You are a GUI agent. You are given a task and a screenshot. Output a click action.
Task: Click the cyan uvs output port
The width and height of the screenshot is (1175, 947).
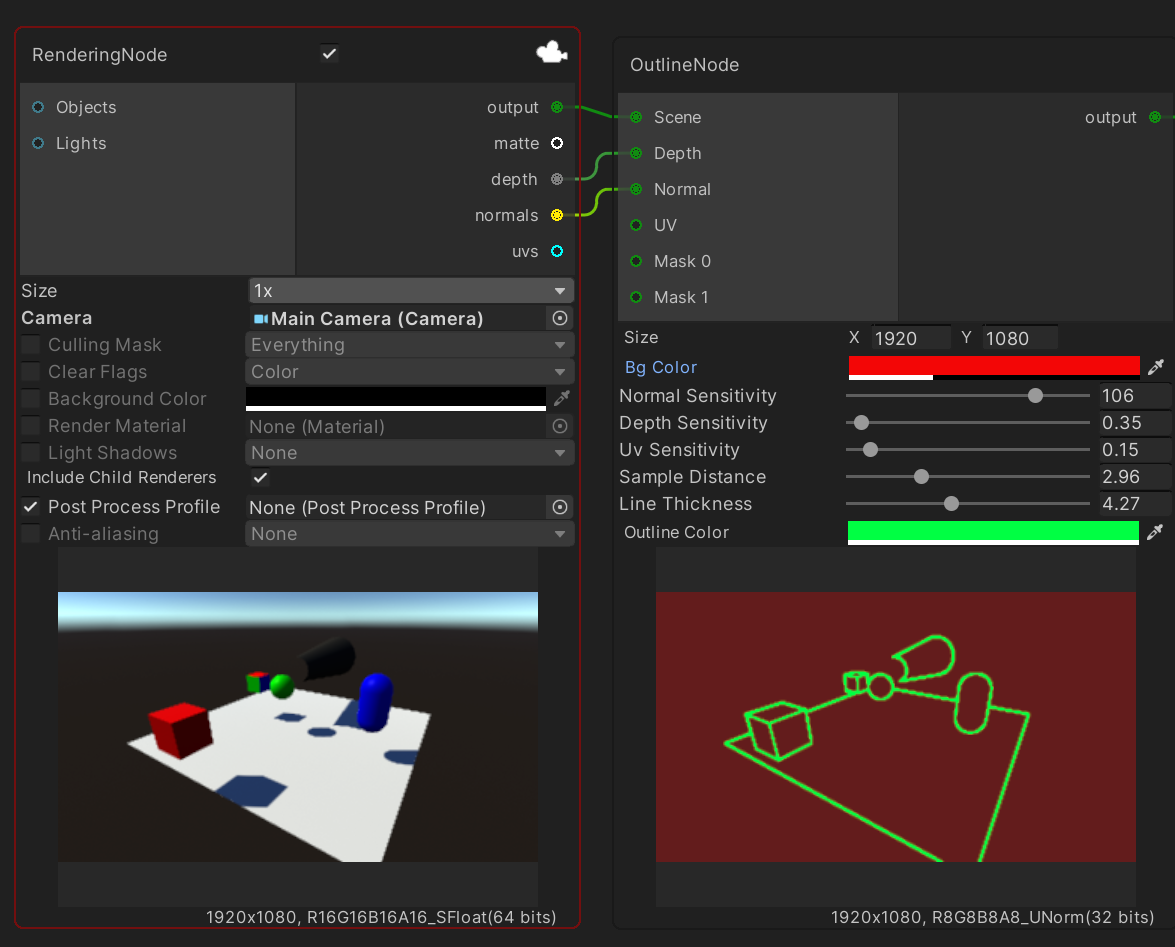tap(557, 251)
